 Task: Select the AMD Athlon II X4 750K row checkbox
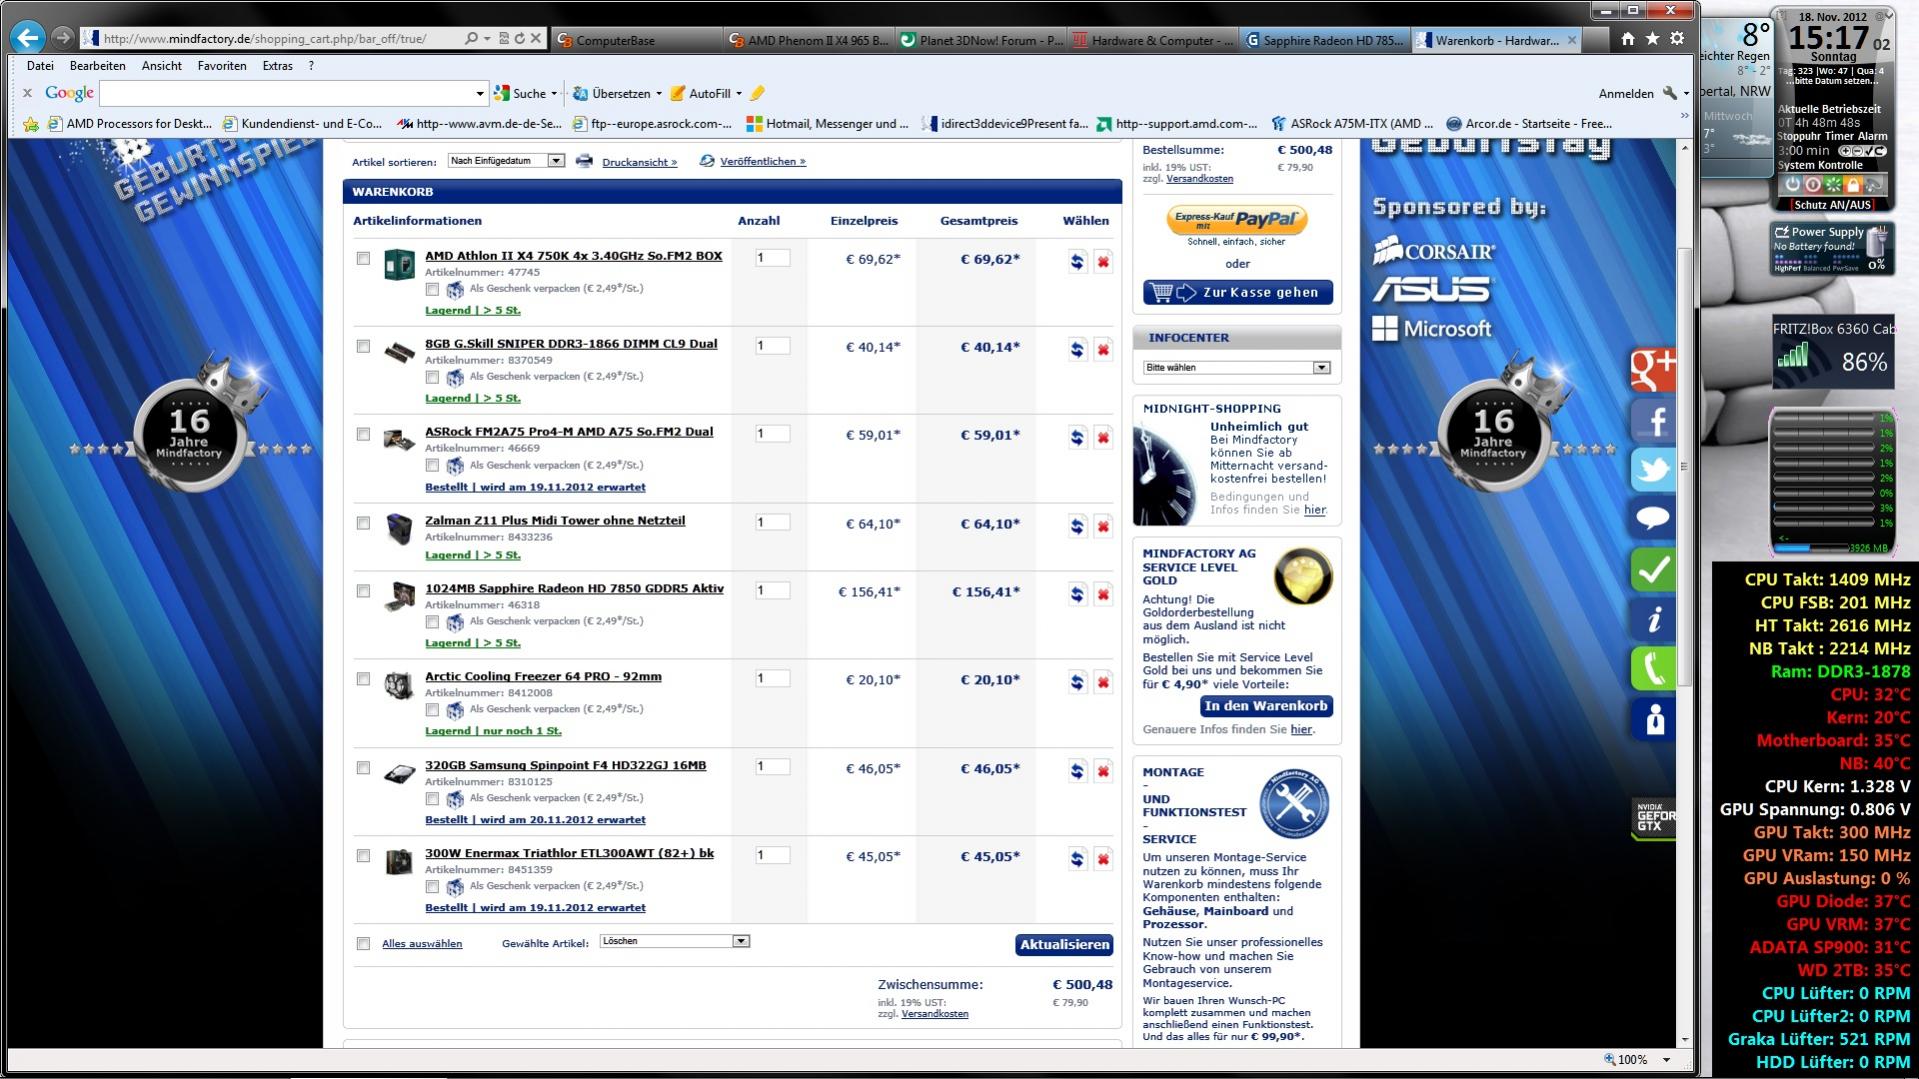[x=363, y=258]
